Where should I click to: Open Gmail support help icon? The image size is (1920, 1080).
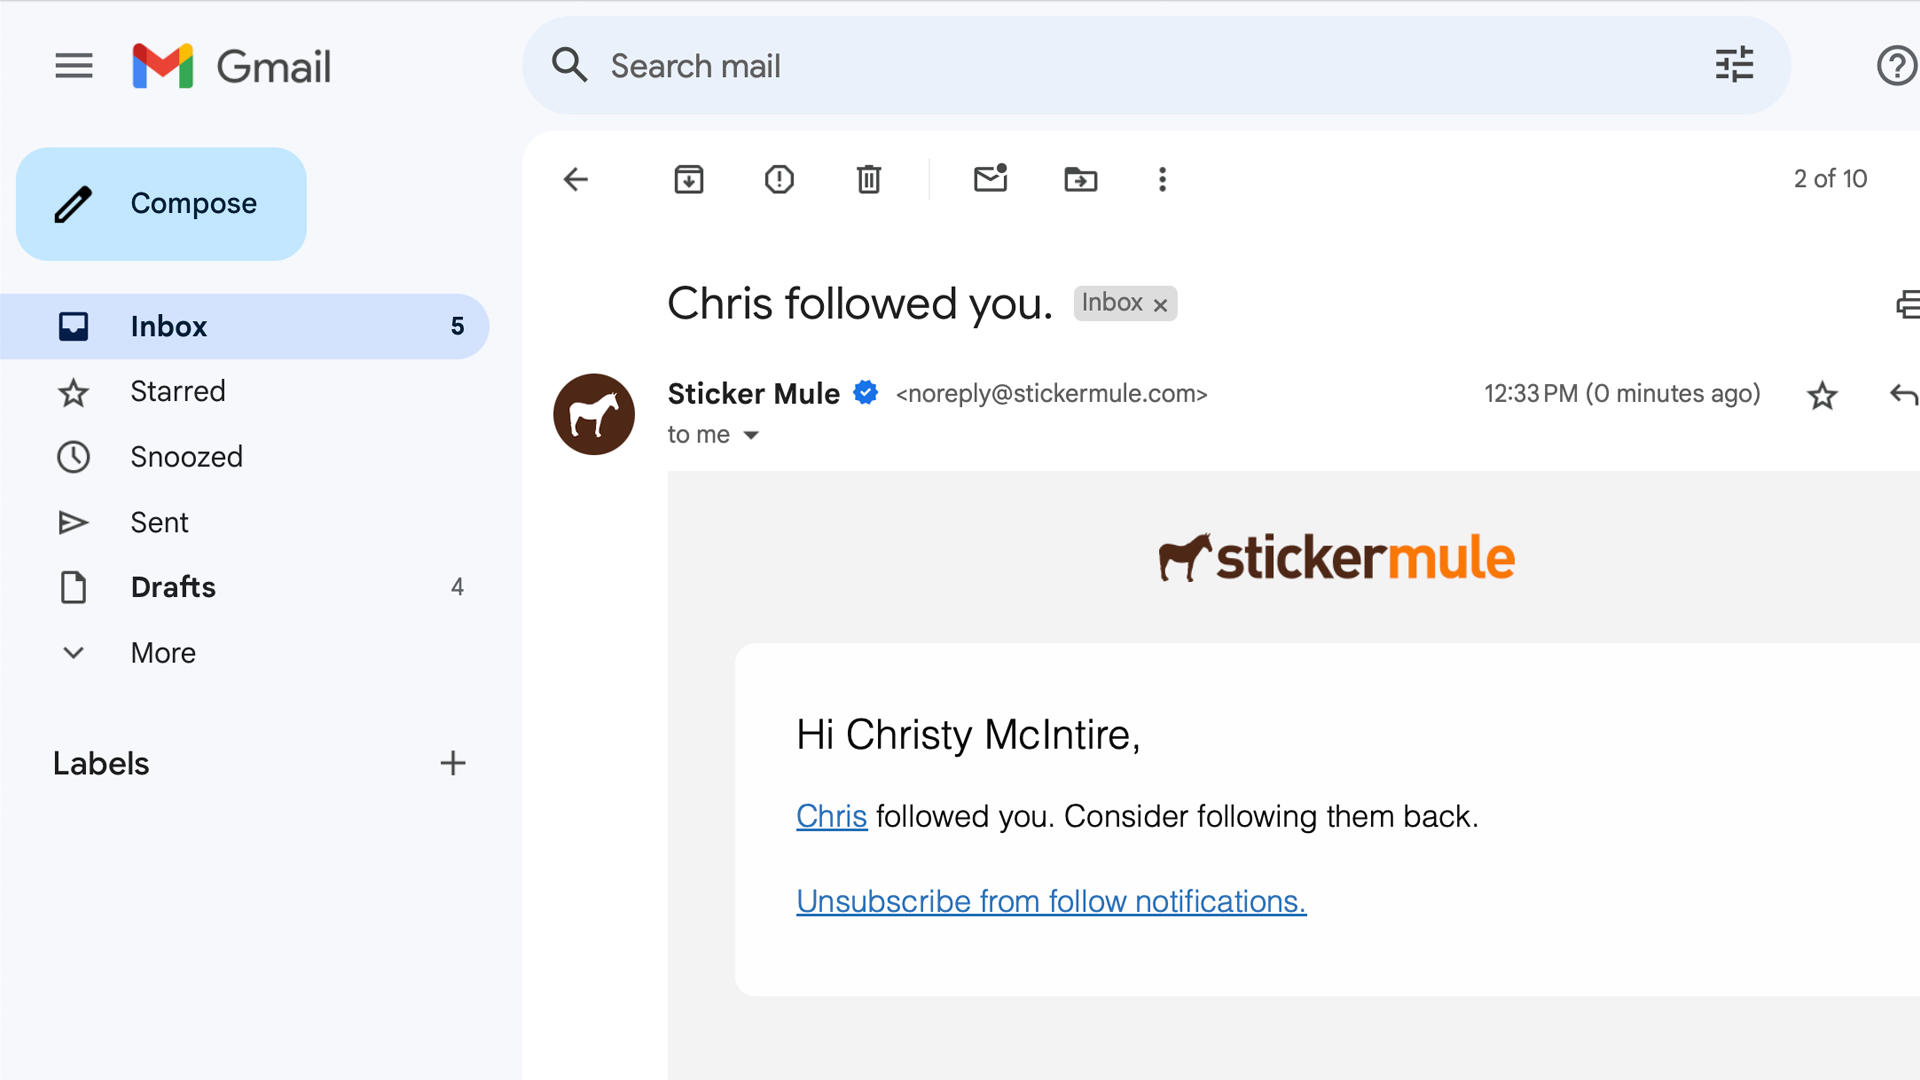1895,66
